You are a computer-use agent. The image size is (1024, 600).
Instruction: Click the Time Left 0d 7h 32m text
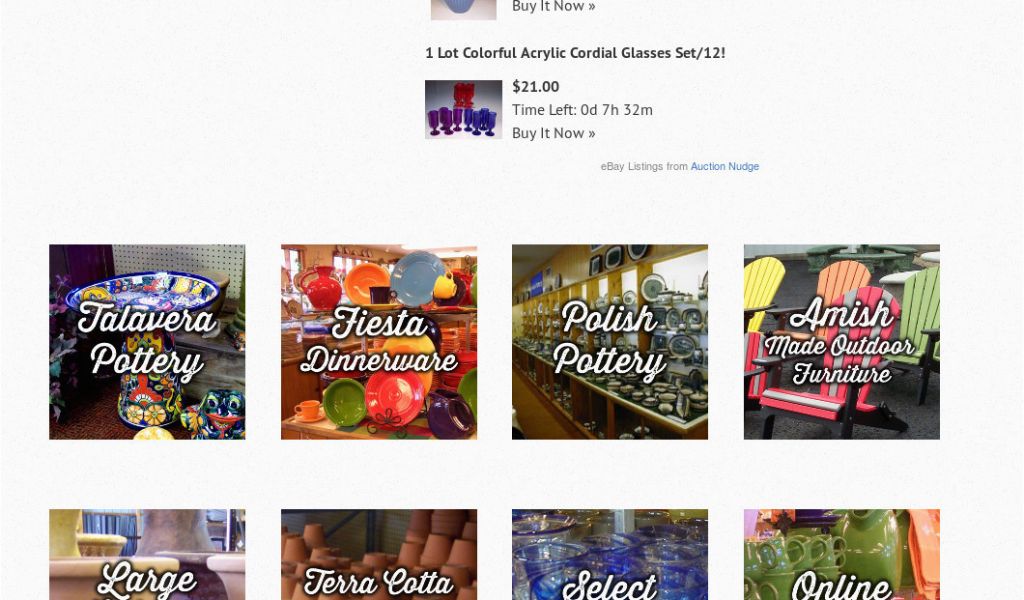(x=583, y=110)
